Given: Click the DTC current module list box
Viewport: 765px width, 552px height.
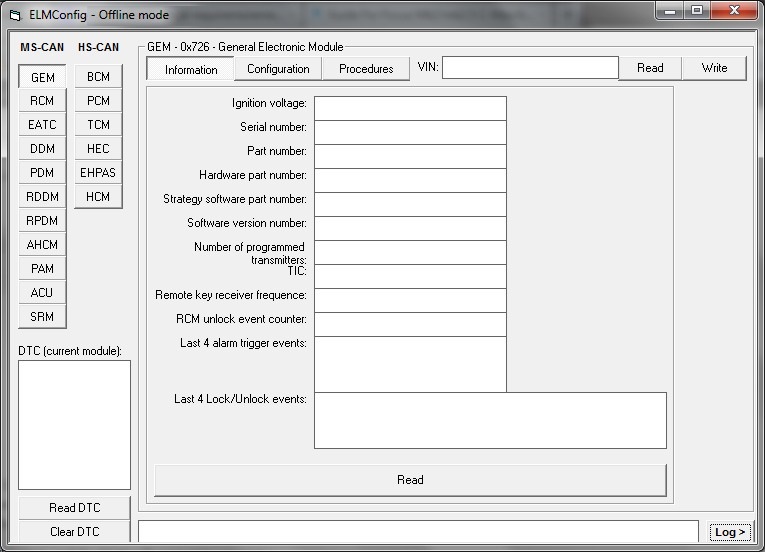Looking at the screenshot, I should pyautogui.click(x=74, y=425).
